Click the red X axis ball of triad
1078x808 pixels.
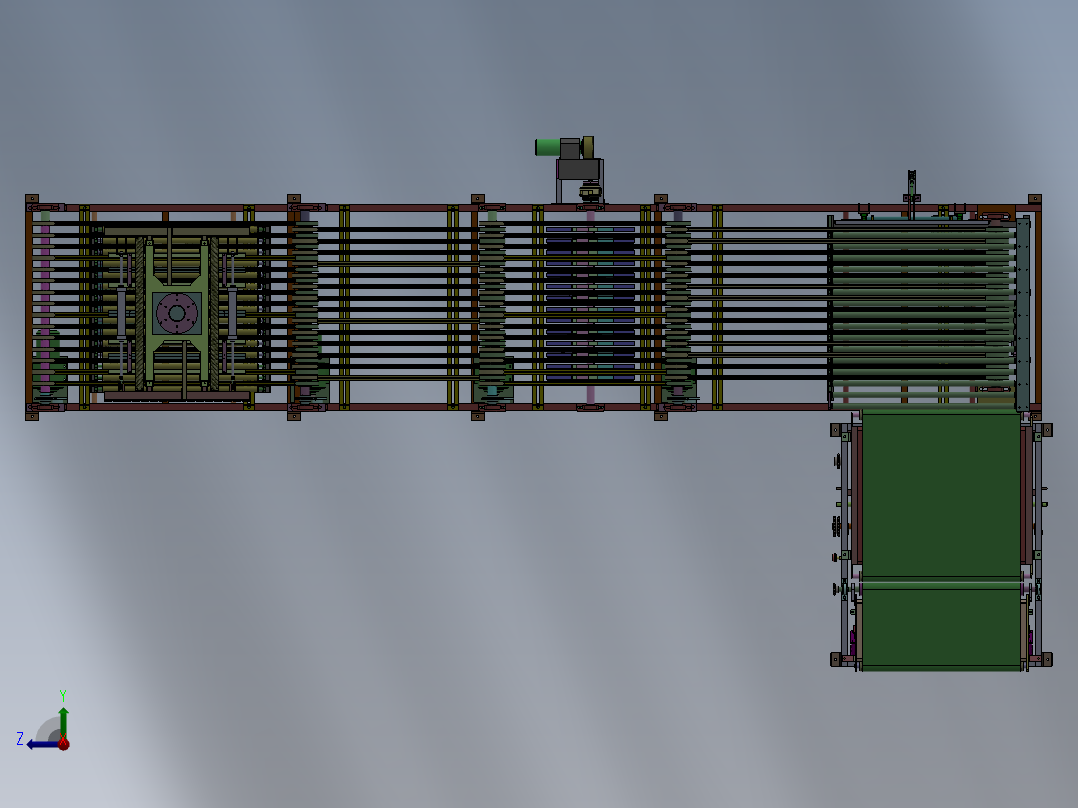point(64,743)
